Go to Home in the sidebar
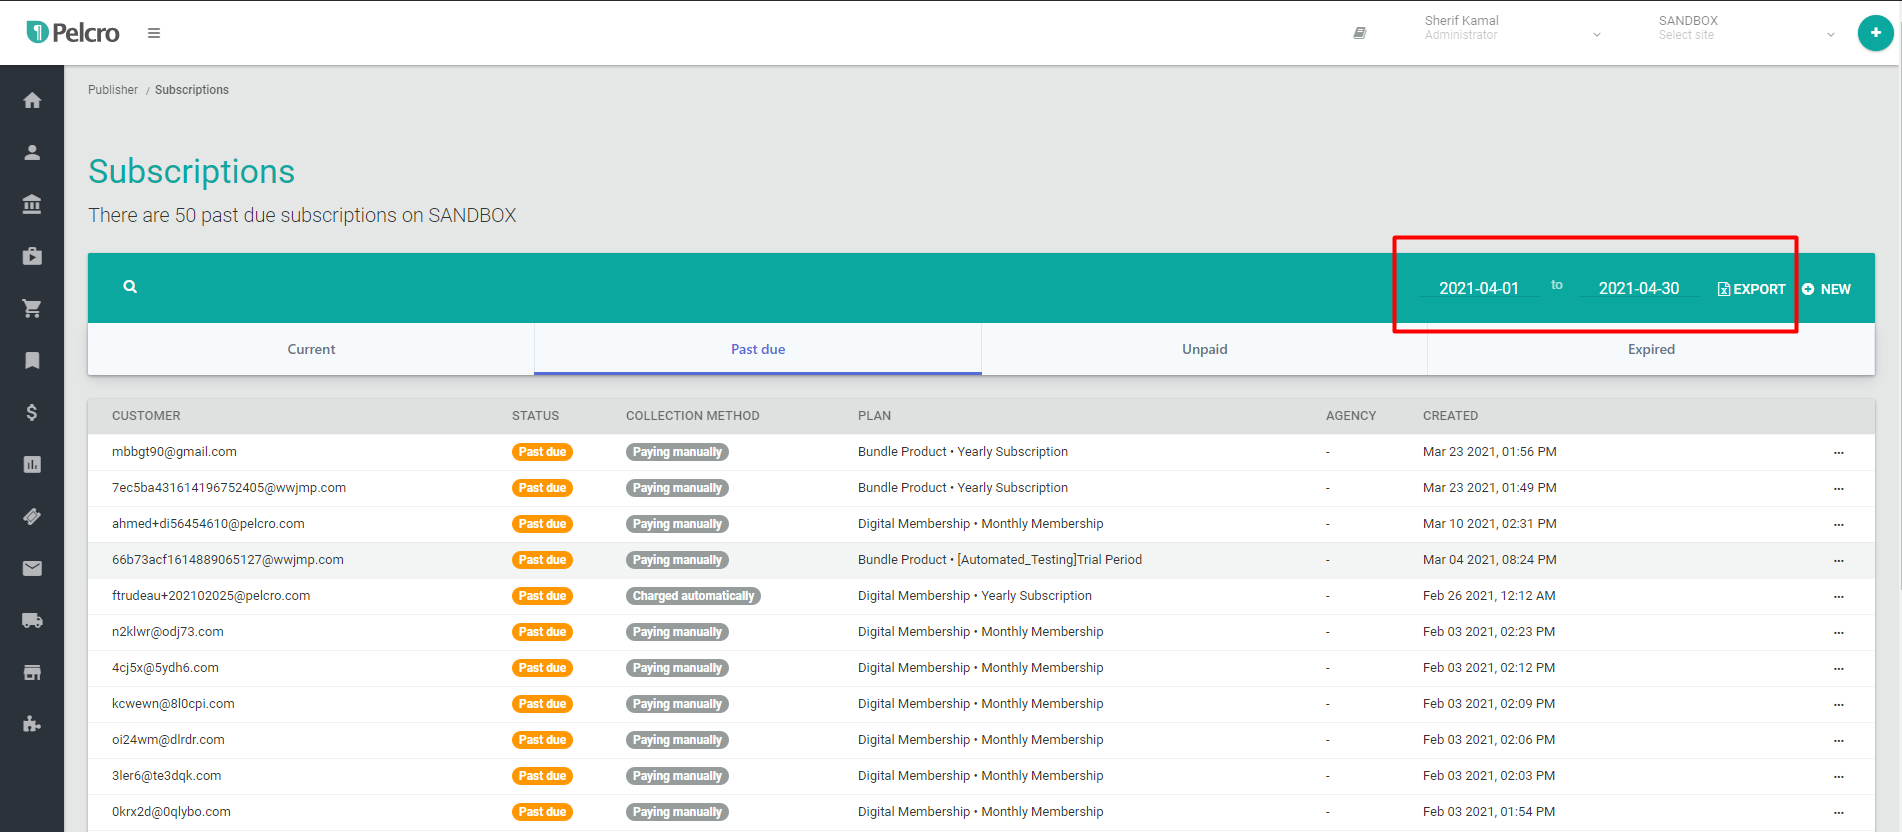Viewport: 1902px width, 832px height. coord(32,100)
